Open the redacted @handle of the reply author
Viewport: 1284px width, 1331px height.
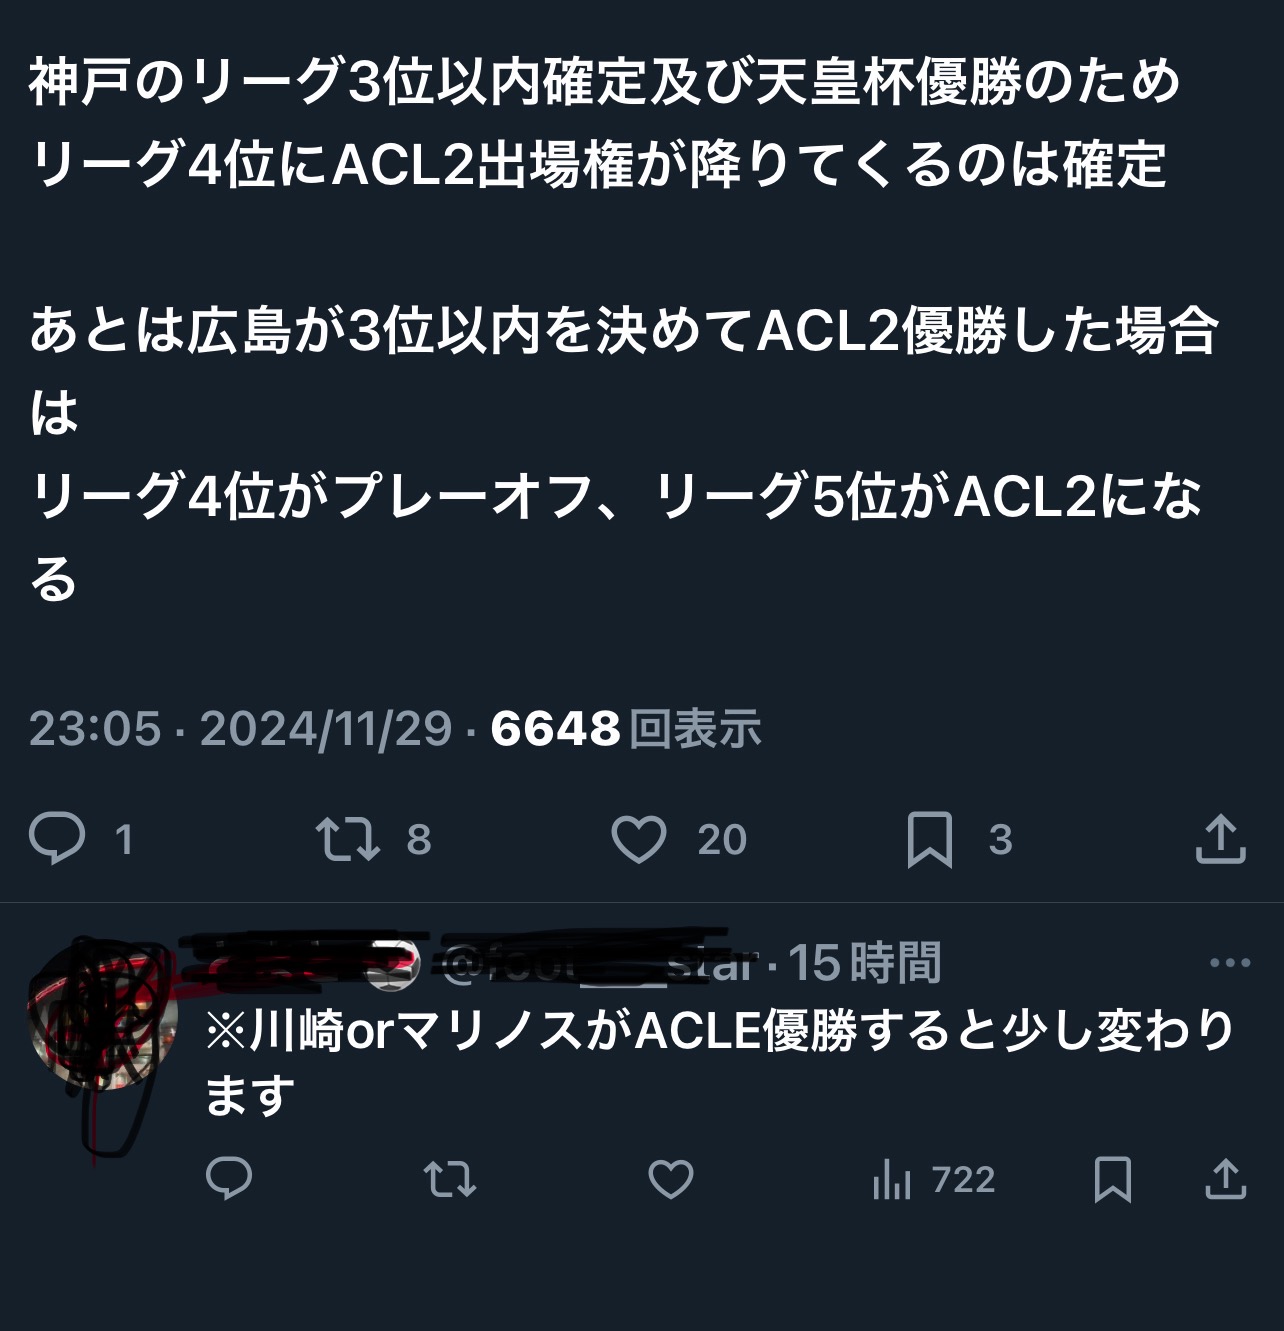click(598, 962)
